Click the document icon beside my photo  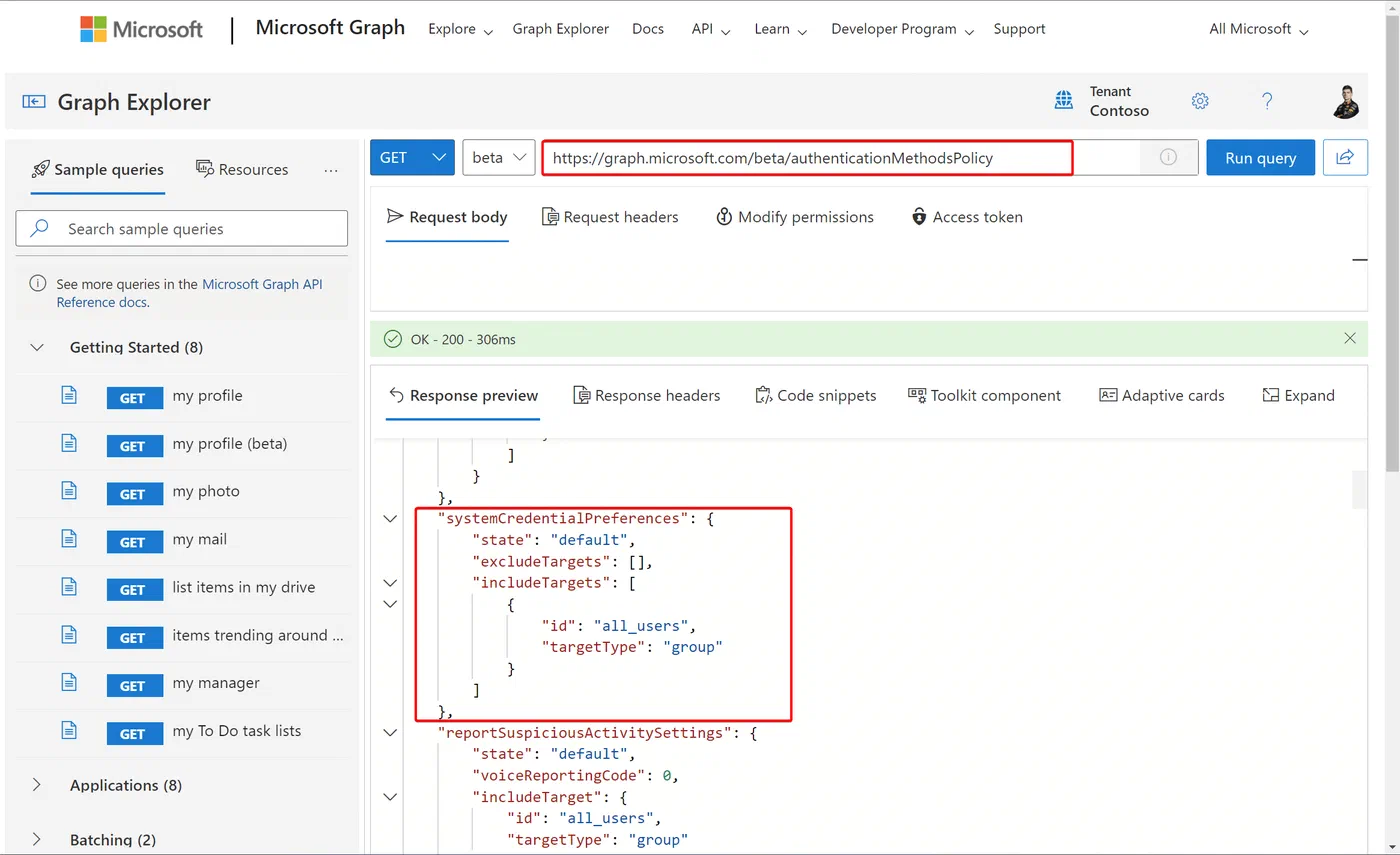(69, 491)
